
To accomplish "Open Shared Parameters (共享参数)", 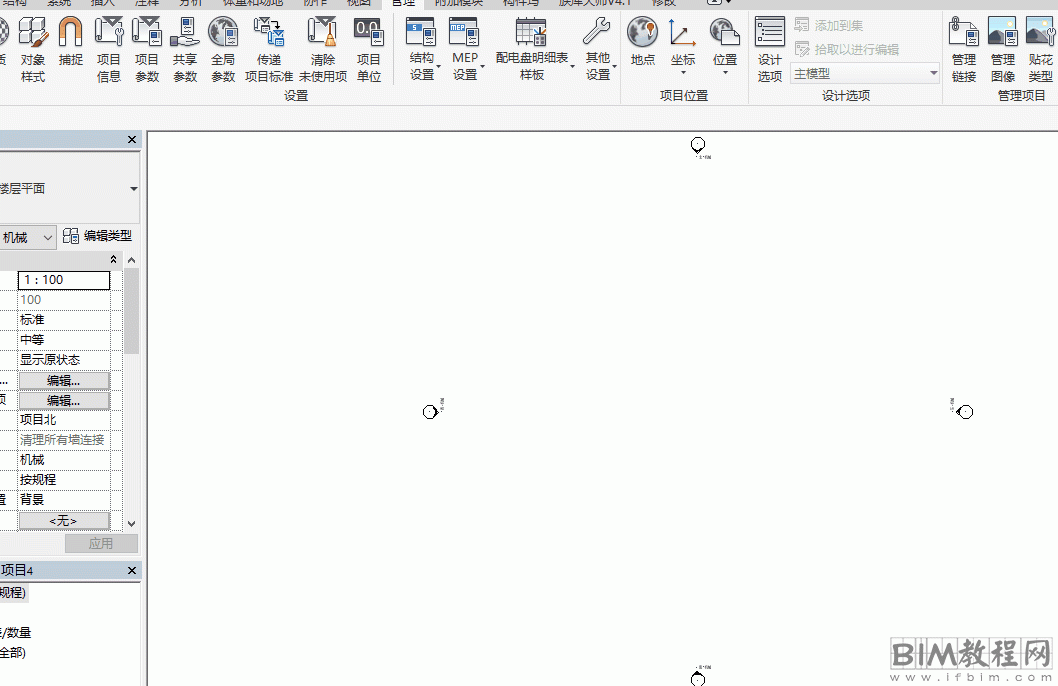I will point(185,50).
